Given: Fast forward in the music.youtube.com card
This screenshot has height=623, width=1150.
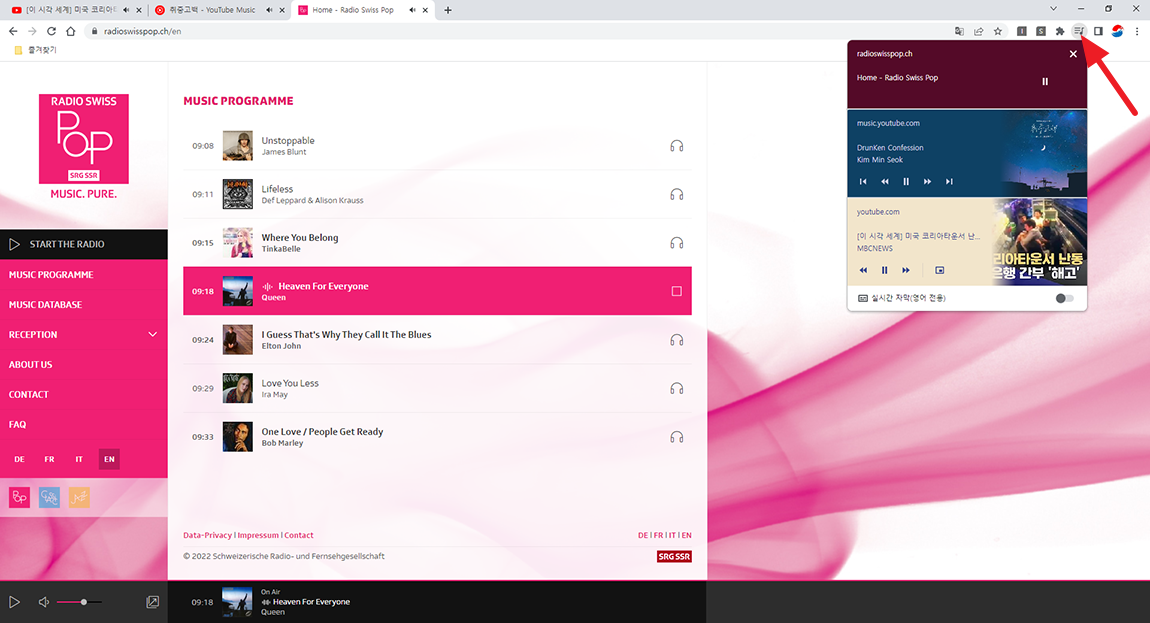Looking at the screenshot, I should (x=927, y=181).
